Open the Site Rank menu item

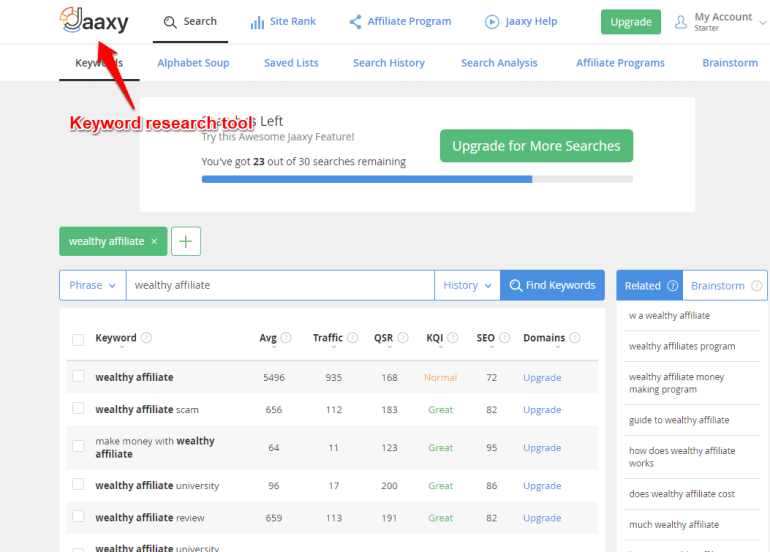(283, 22)
